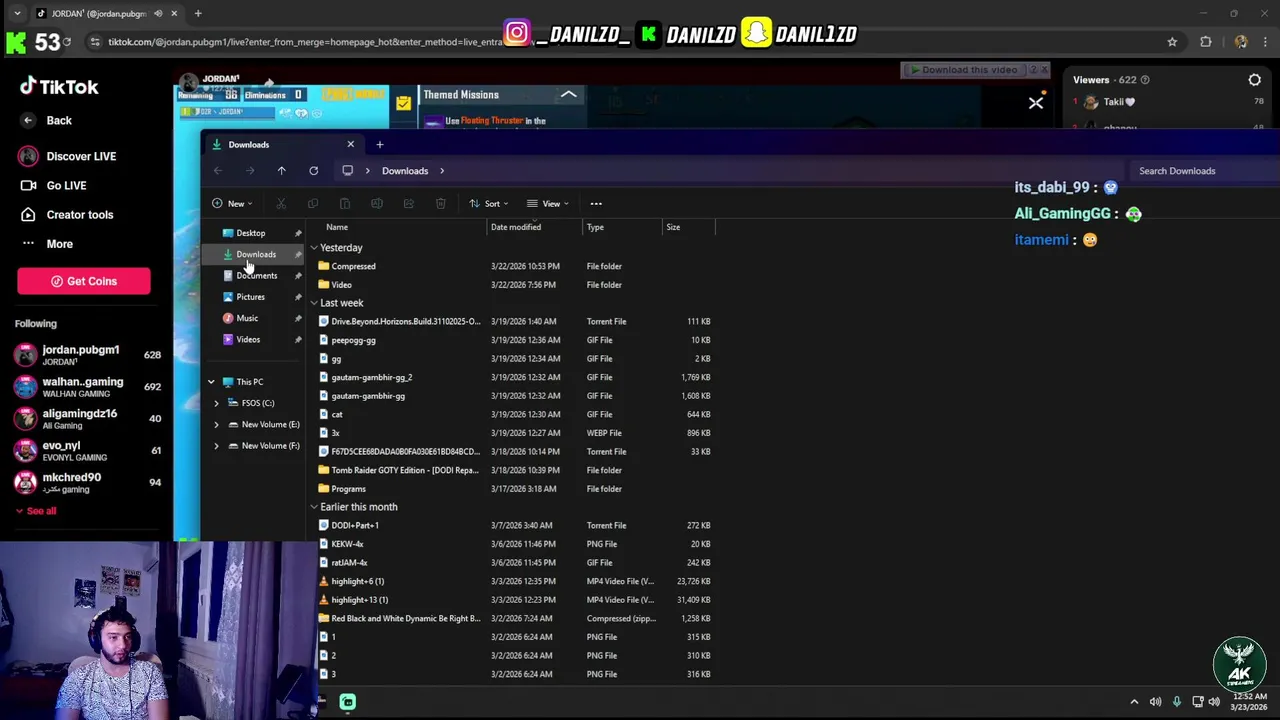Show hidden tray icons chevron
1280x720 pixels.
pos(1134,702)
